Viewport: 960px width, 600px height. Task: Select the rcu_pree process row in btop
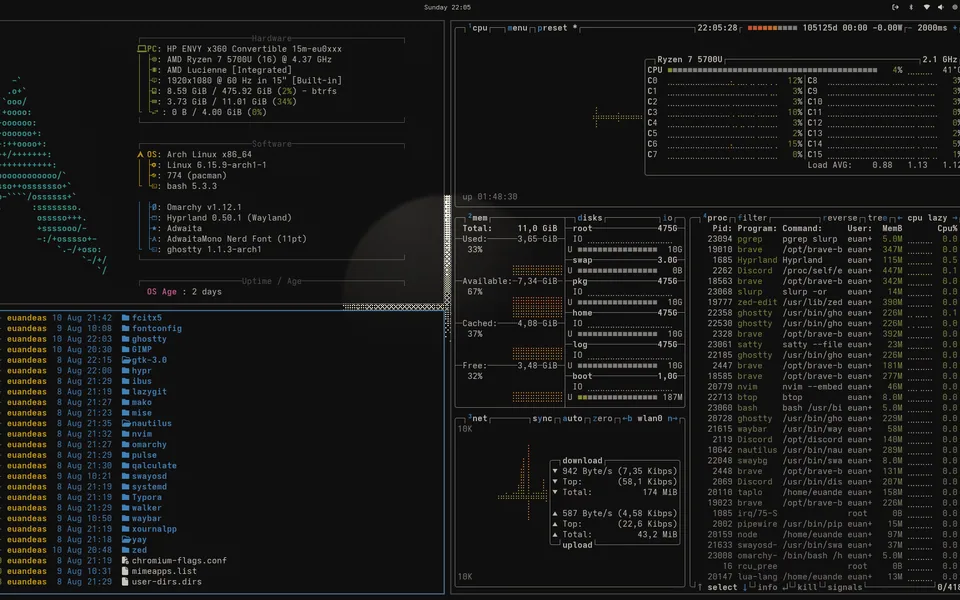[x=831, y=566]
